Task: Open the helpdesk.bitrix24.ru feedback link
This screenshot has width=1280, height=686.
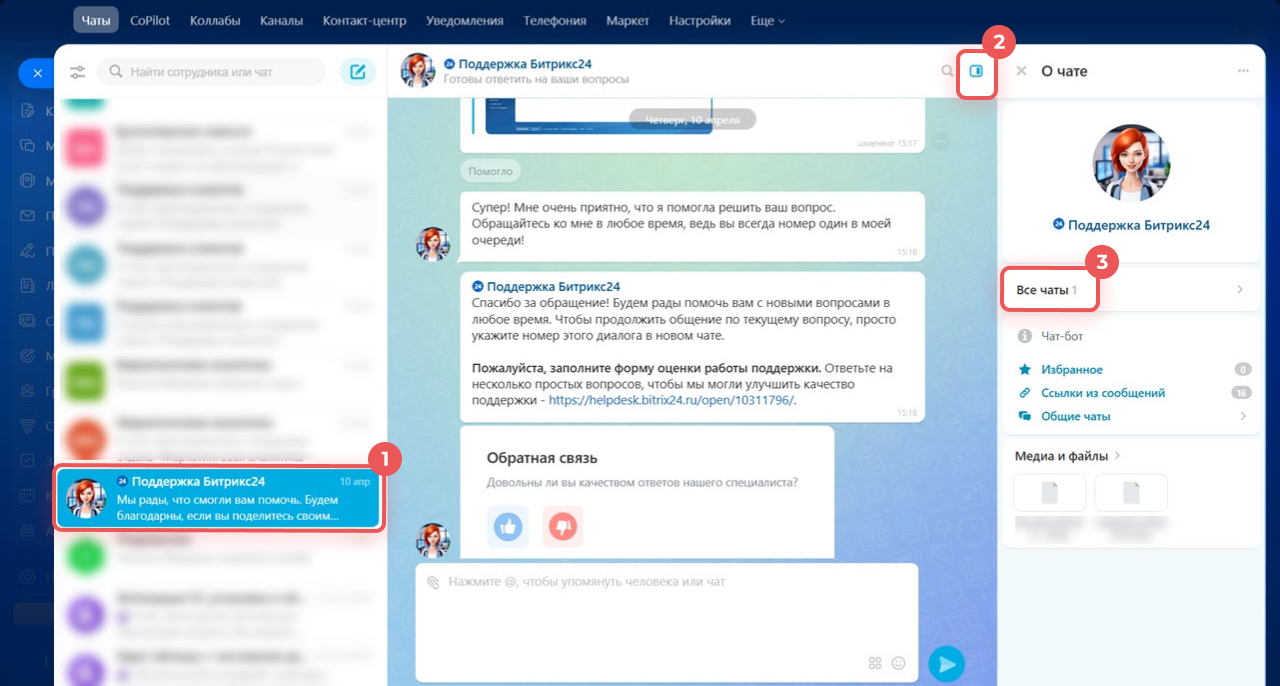Action: 672,400
